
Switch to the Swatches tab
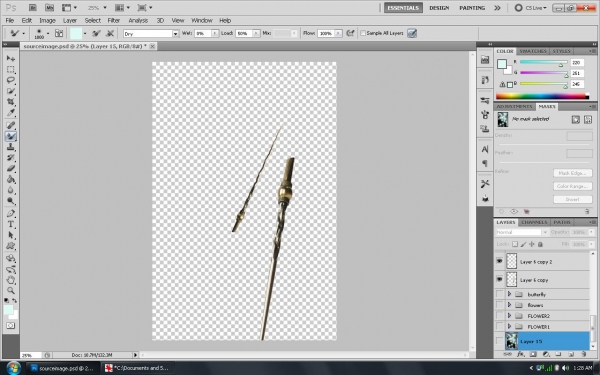533,51
